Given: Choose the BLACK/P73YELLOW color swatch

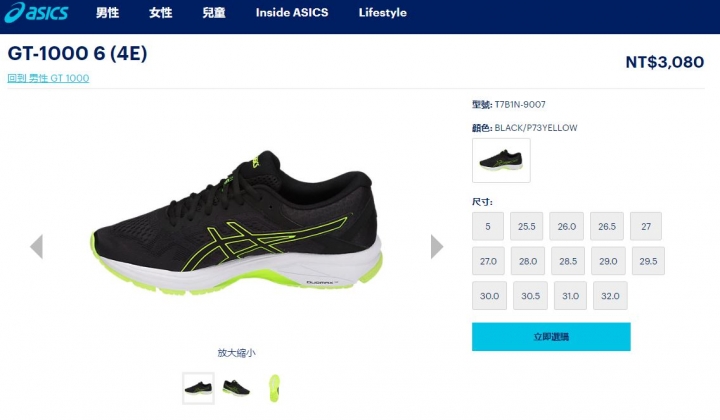Looking at the screenshot, I should [x=501, y=160].
